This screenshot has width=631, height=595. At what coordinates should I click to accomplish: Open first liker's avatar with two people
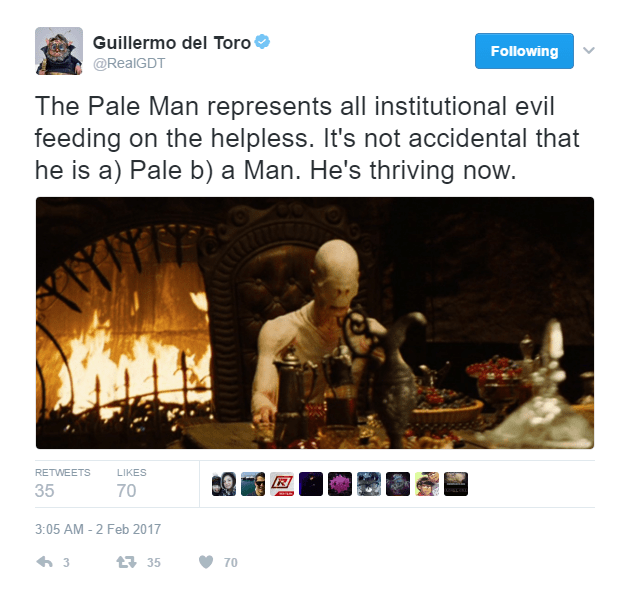pyautogui.click(x=224, y=484)
